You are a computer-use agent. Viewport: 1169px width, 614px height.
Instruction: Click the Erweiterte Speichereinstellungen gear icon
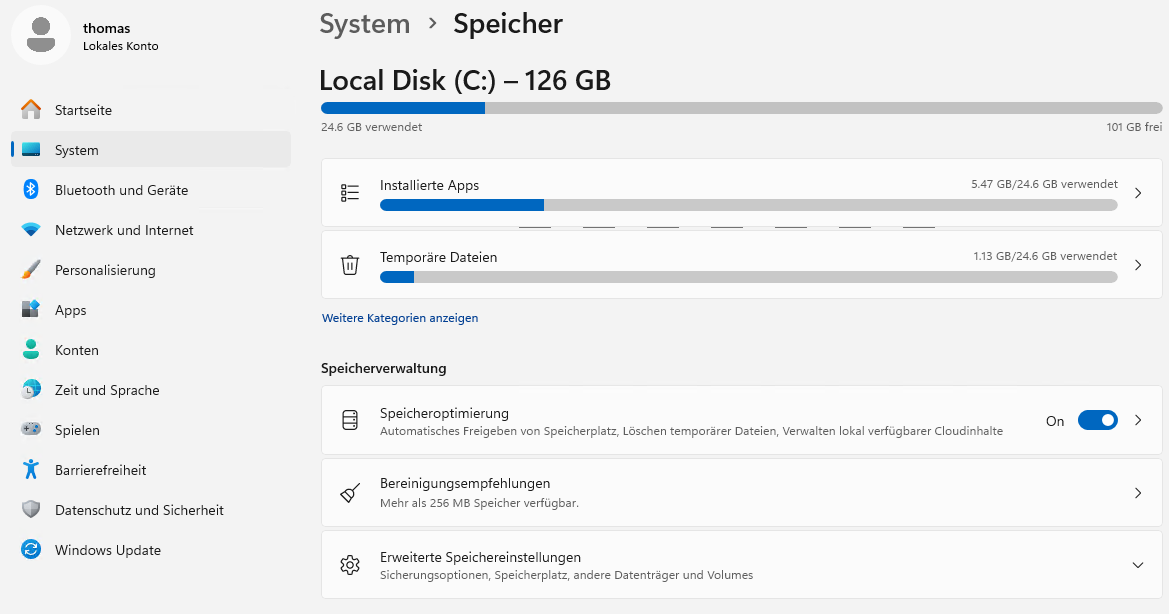coord(349,565)
